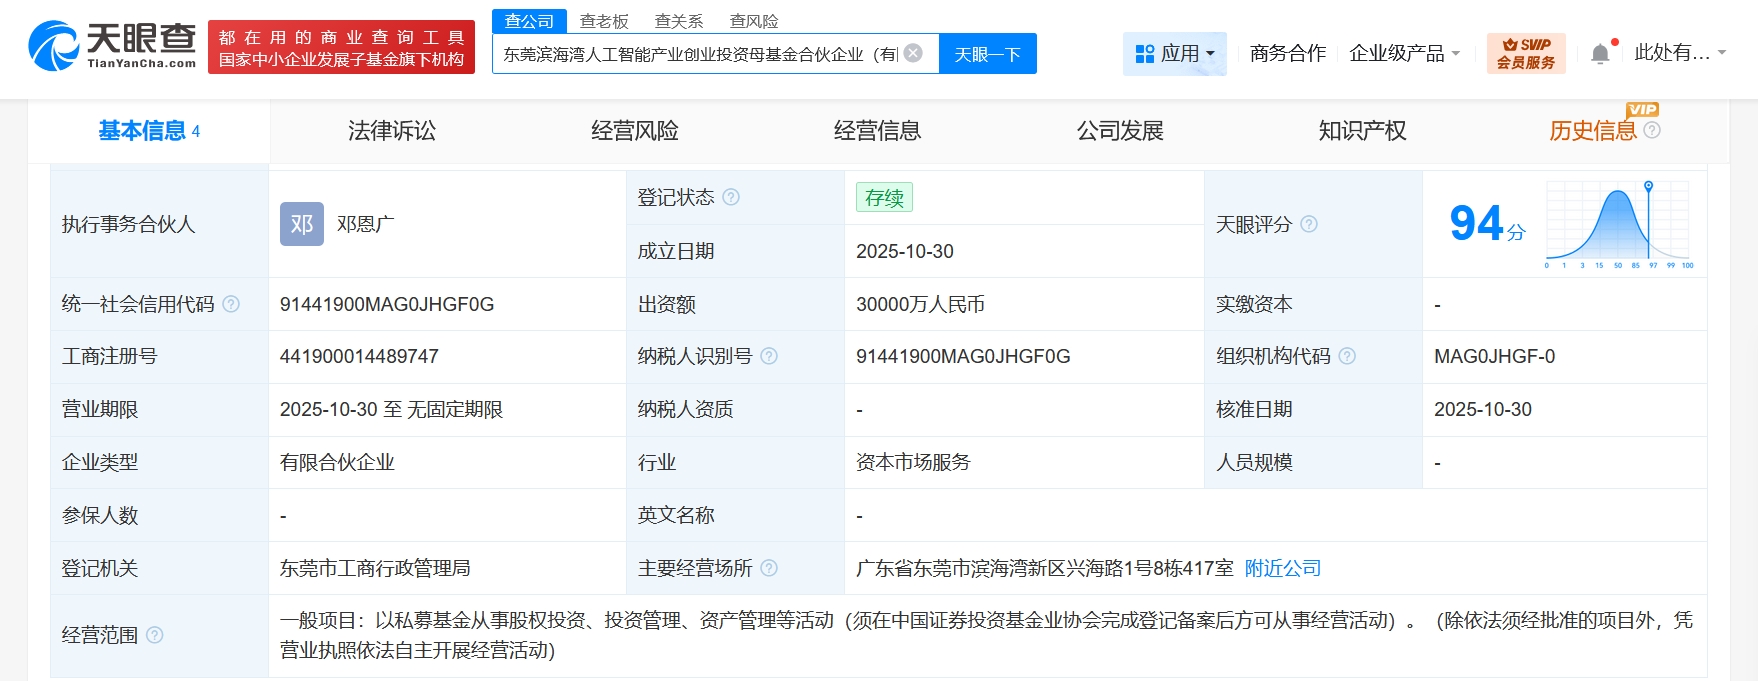Click help icon beside 经营范围
1758x681 pixels.
[155, 635]
